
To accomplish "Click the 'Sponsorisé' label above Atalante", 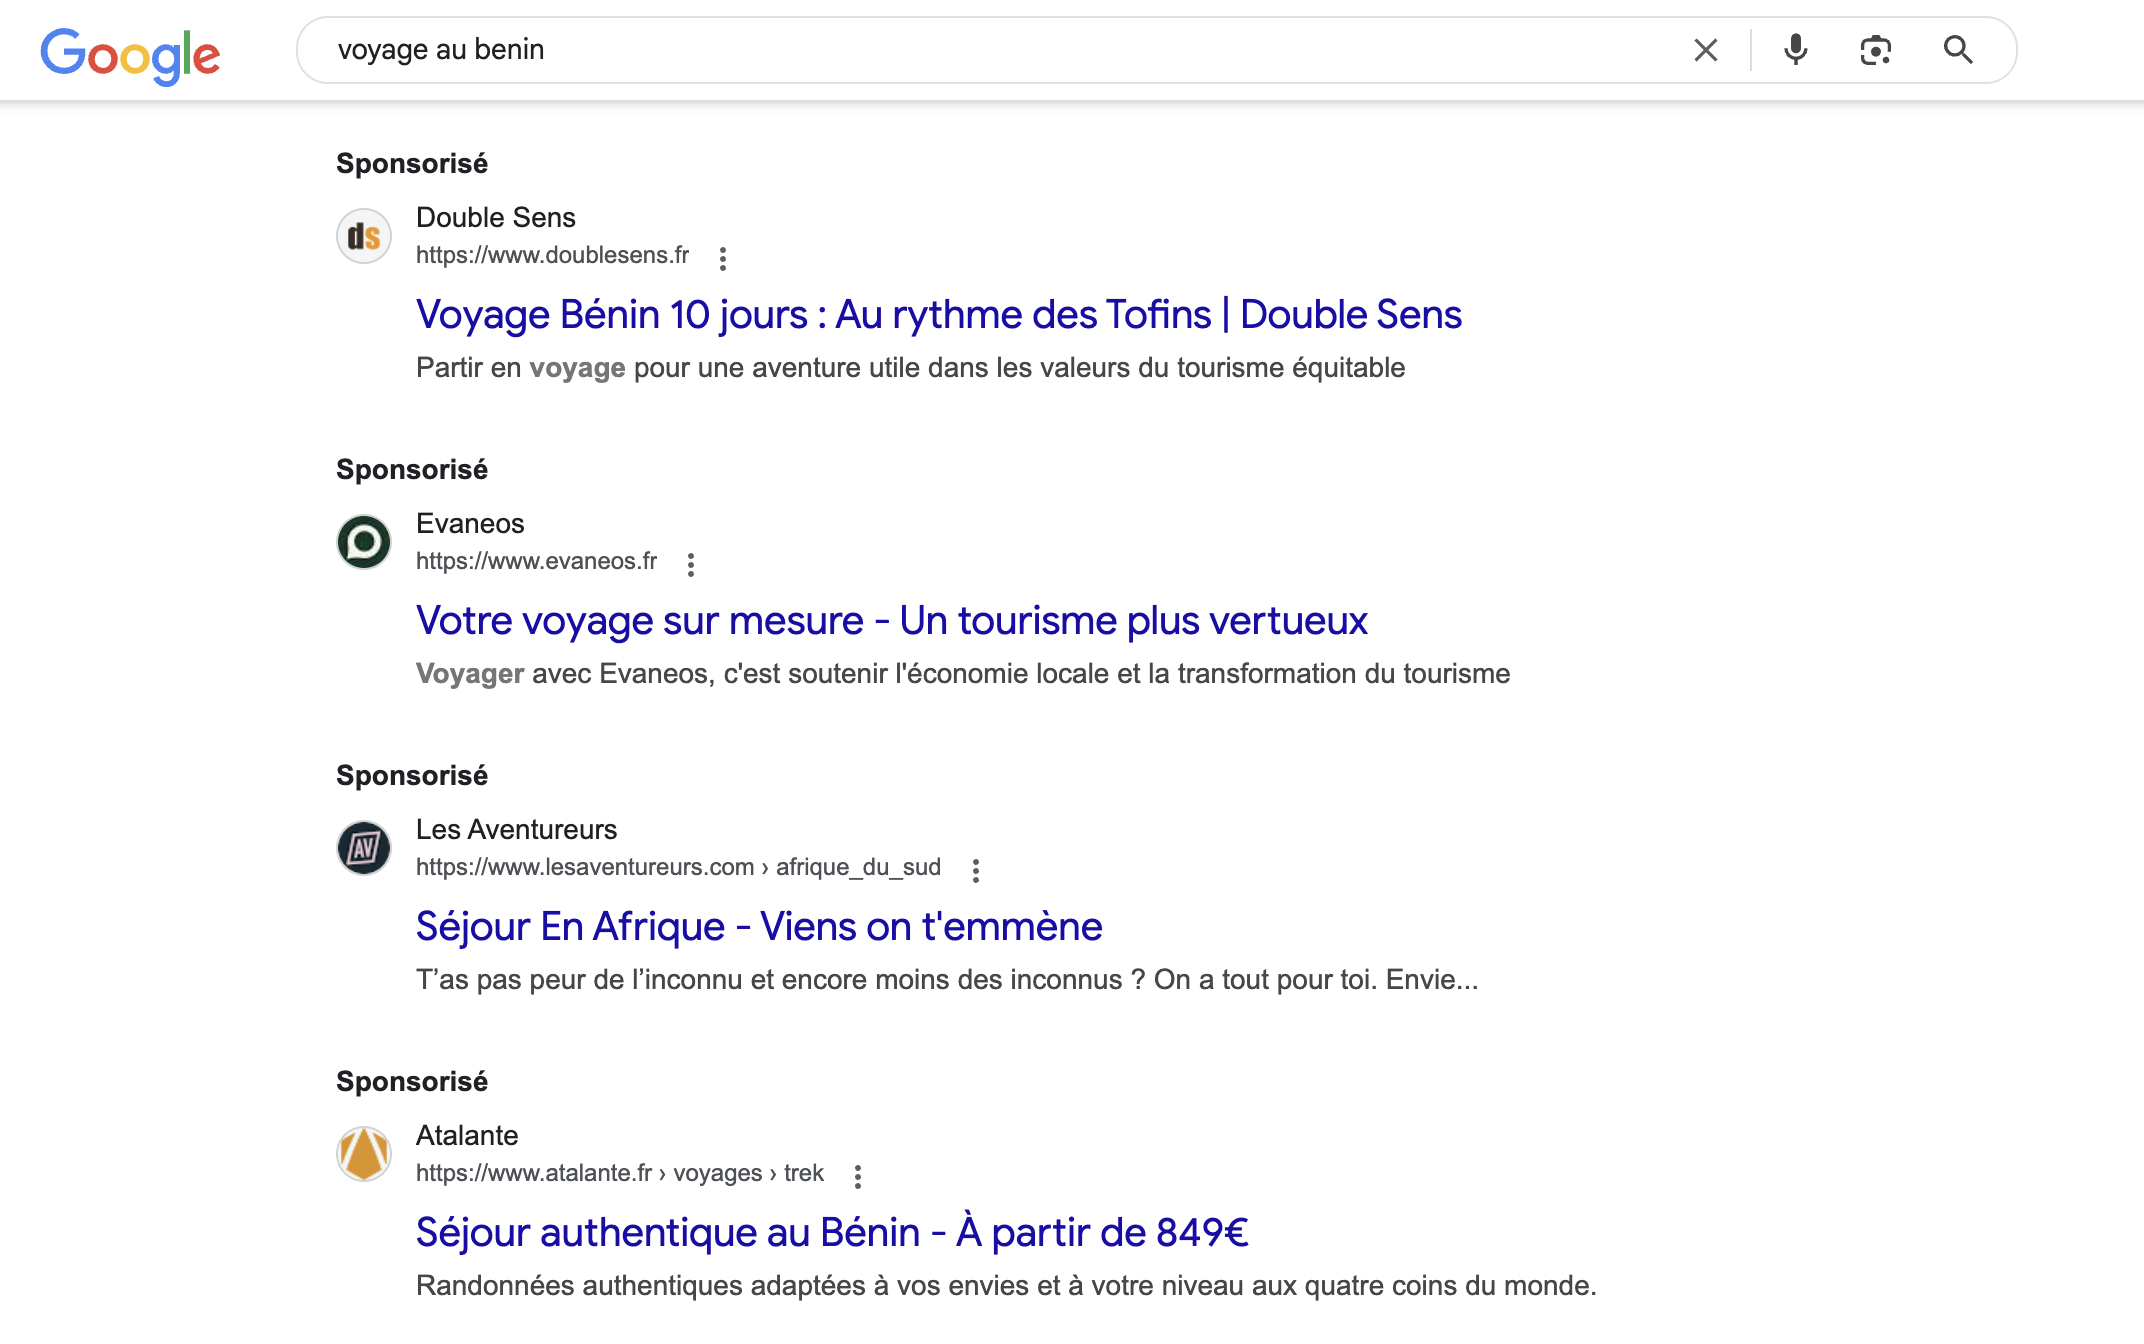I will click(x=412, y=1081).
